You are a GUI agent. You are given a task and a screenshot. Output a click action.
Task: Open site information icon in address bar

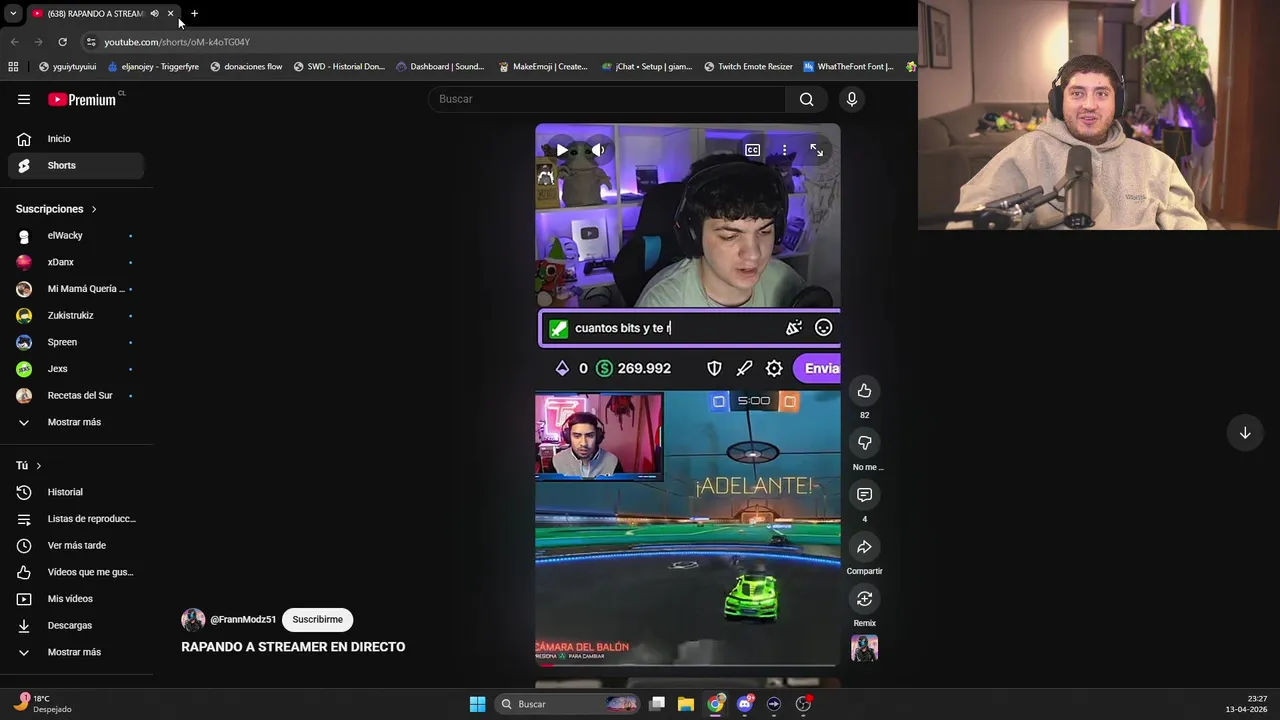click(x=91, y=42)
